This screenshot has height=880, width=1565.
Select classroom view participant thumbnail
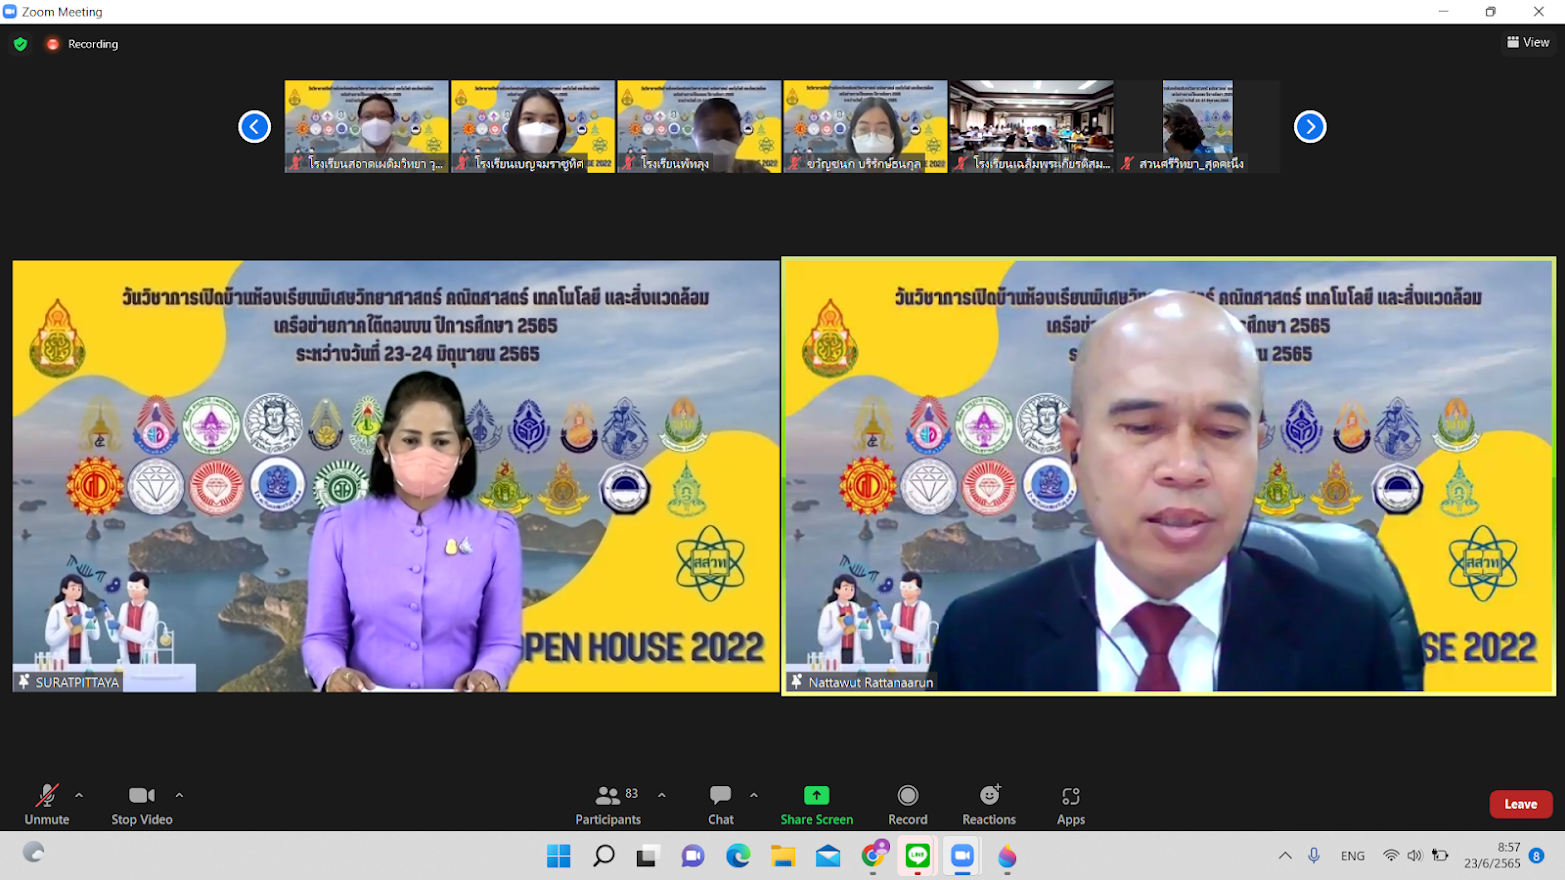tap(1031, 127)
